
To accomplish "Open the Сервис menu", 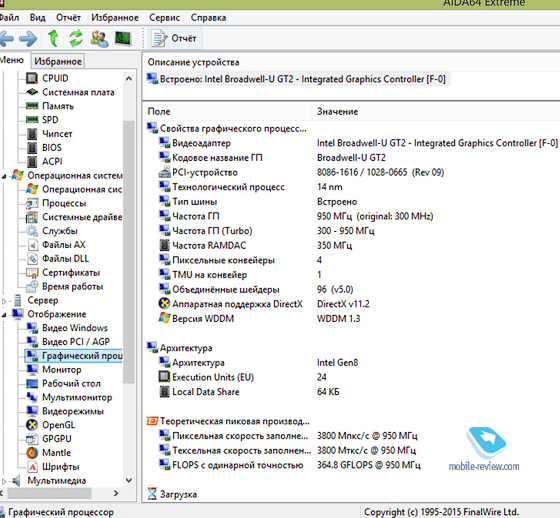I will (164, 18).
